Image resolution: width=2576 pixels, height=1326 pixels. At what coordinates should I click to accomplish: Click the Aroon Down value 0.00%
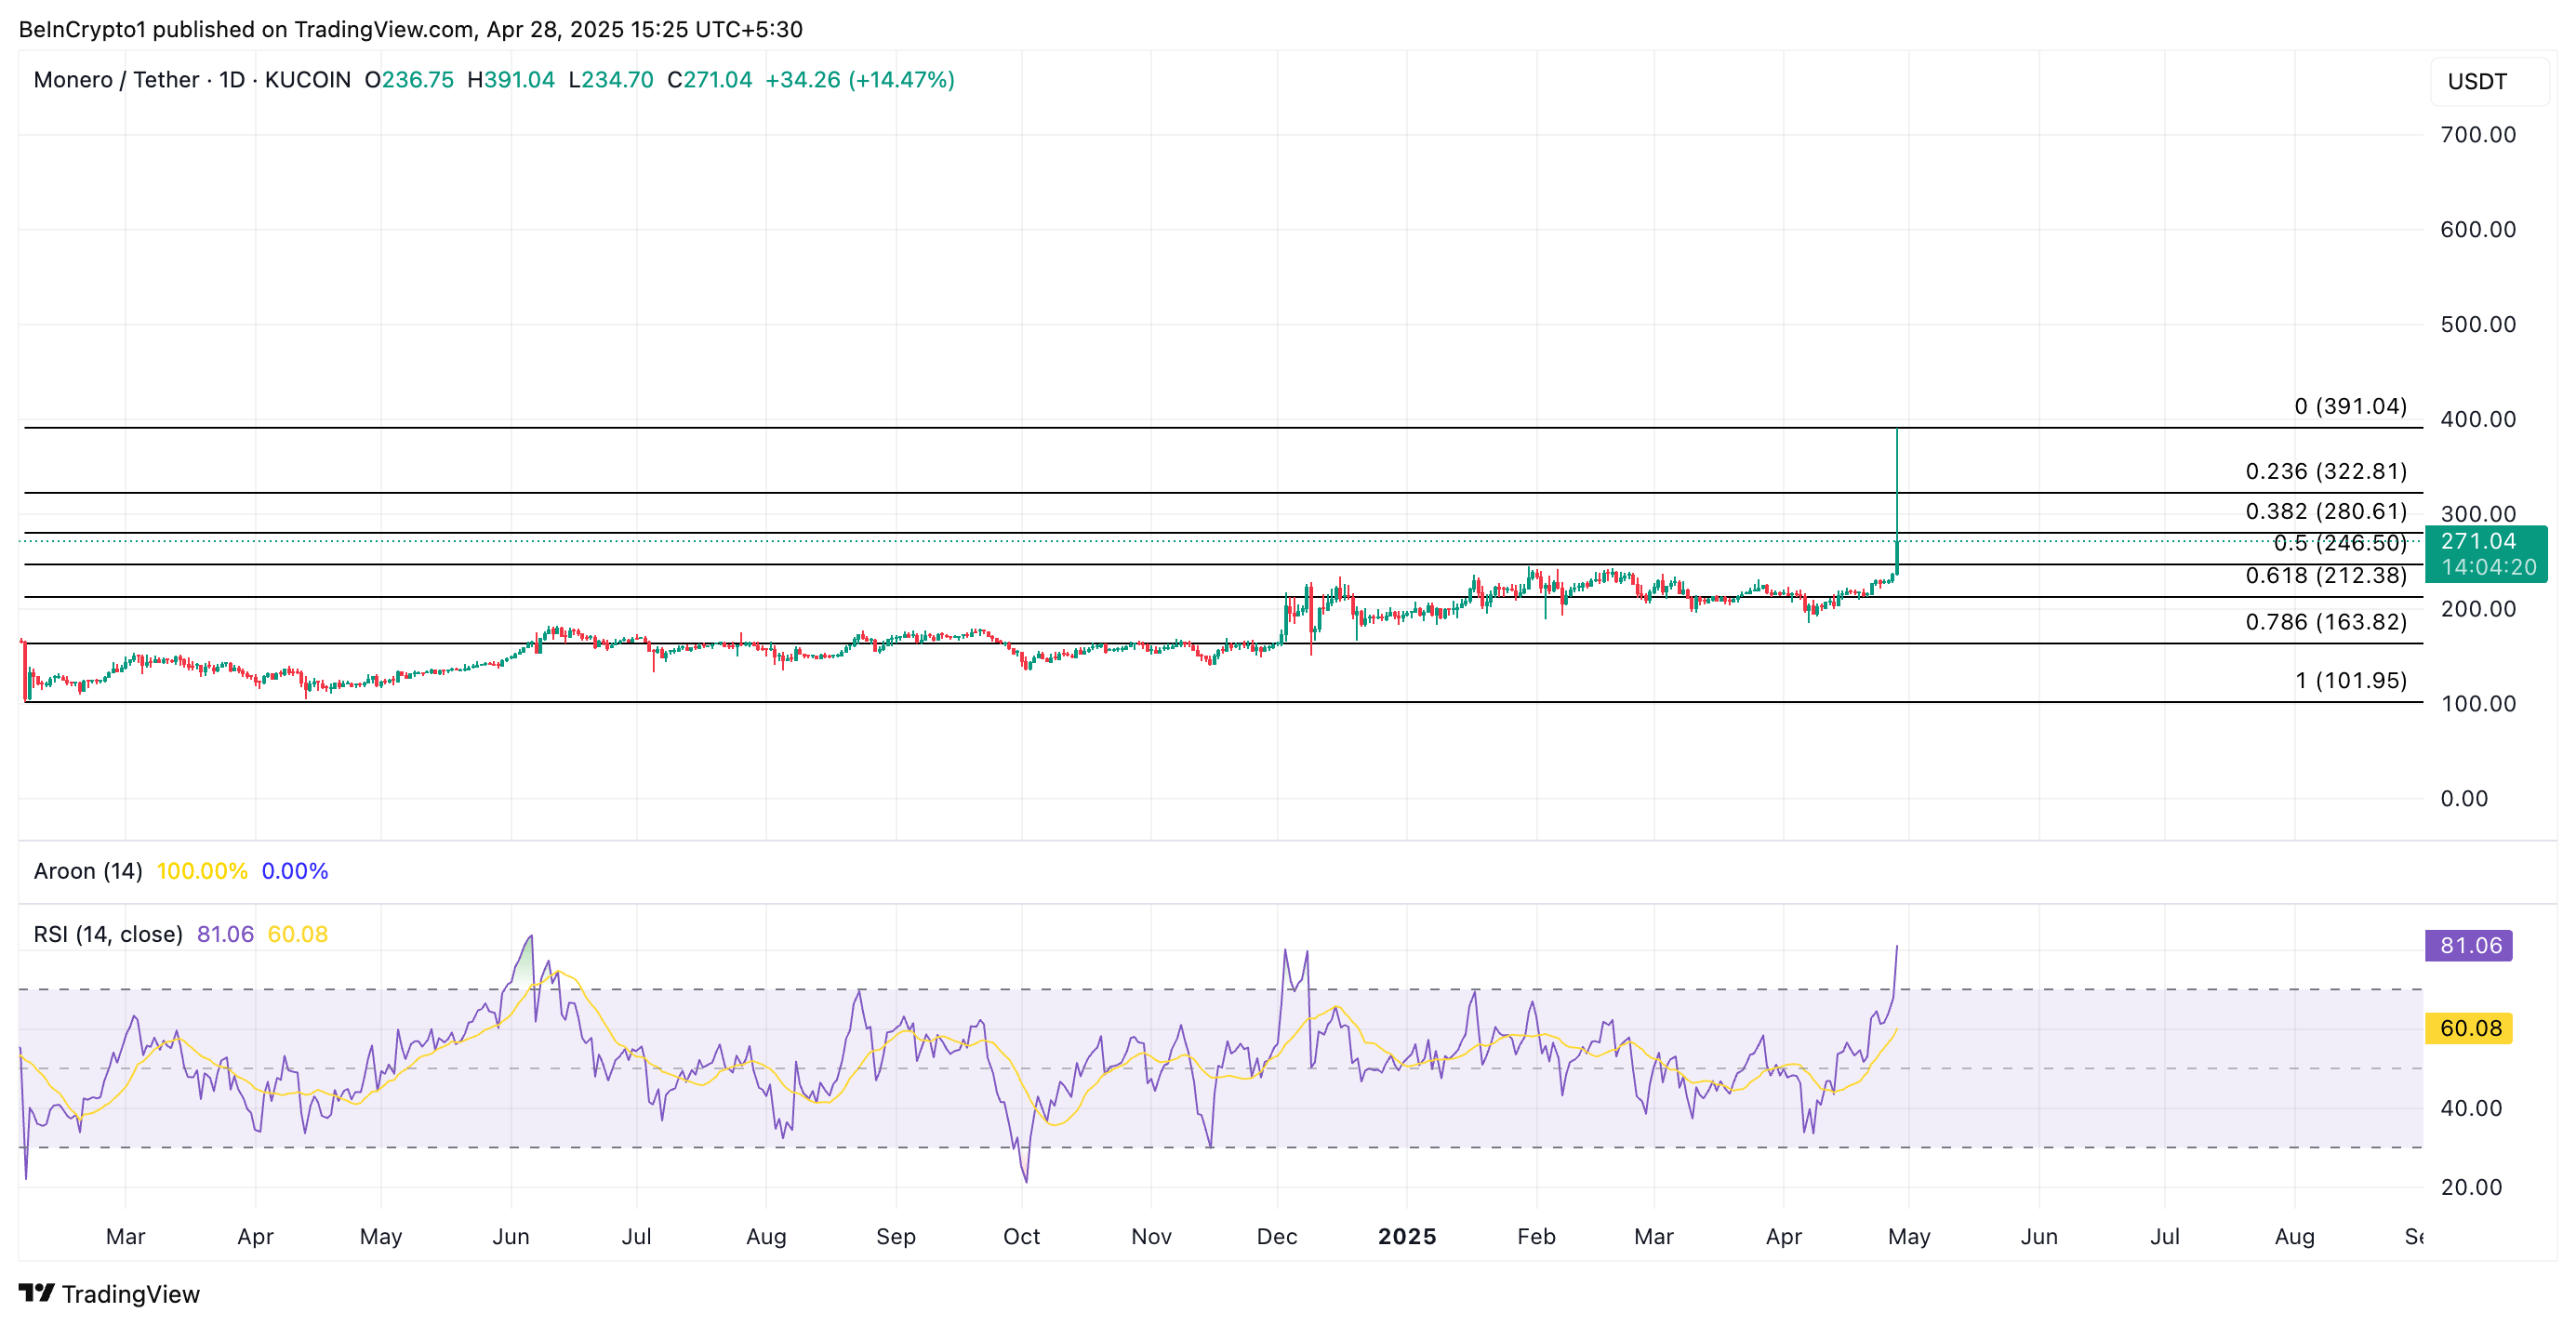[x=294, y=871]
